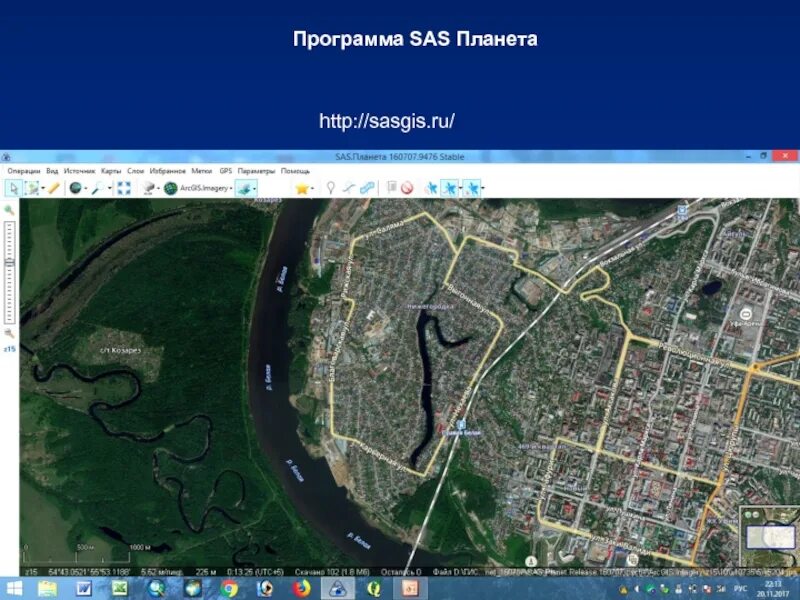Click the yellow favorites star icon
This screenshot has width=800, height=600.
pyautogui.click(x=301, y=188)
